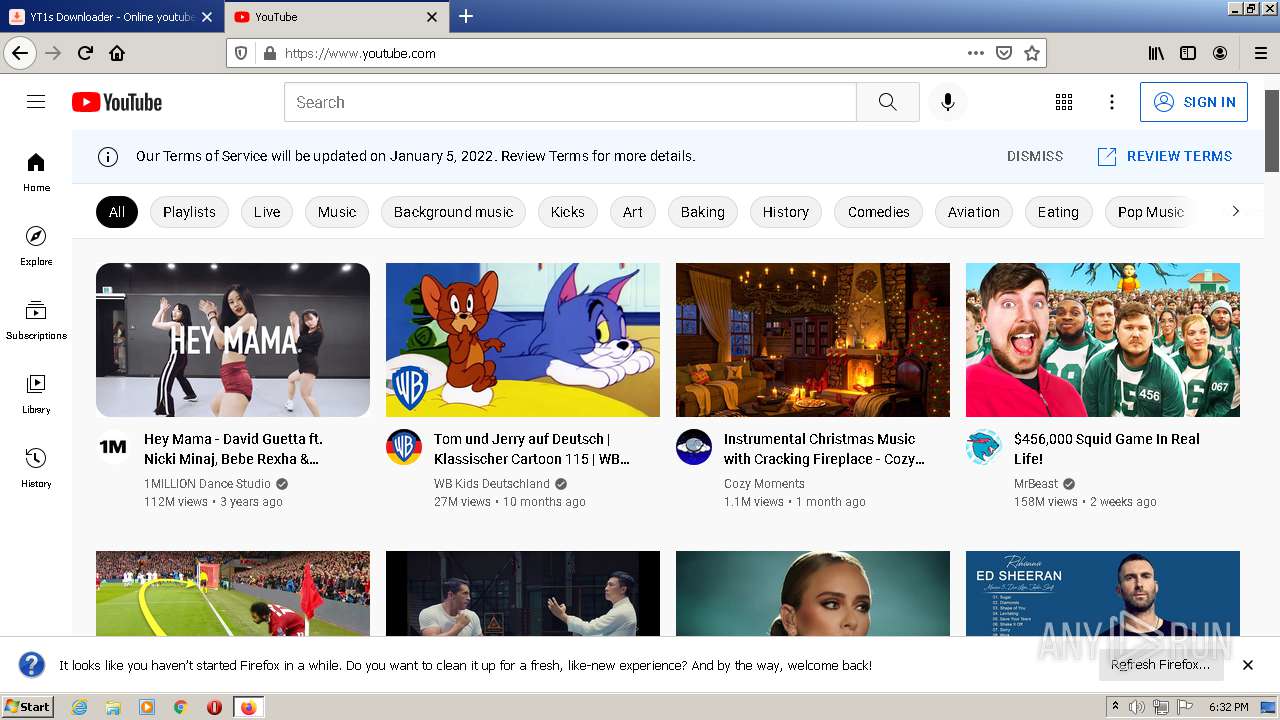Open Hey Mama video title
Image resolution: width=1280 pixels, height=720 pixels.
coord(233,449)
